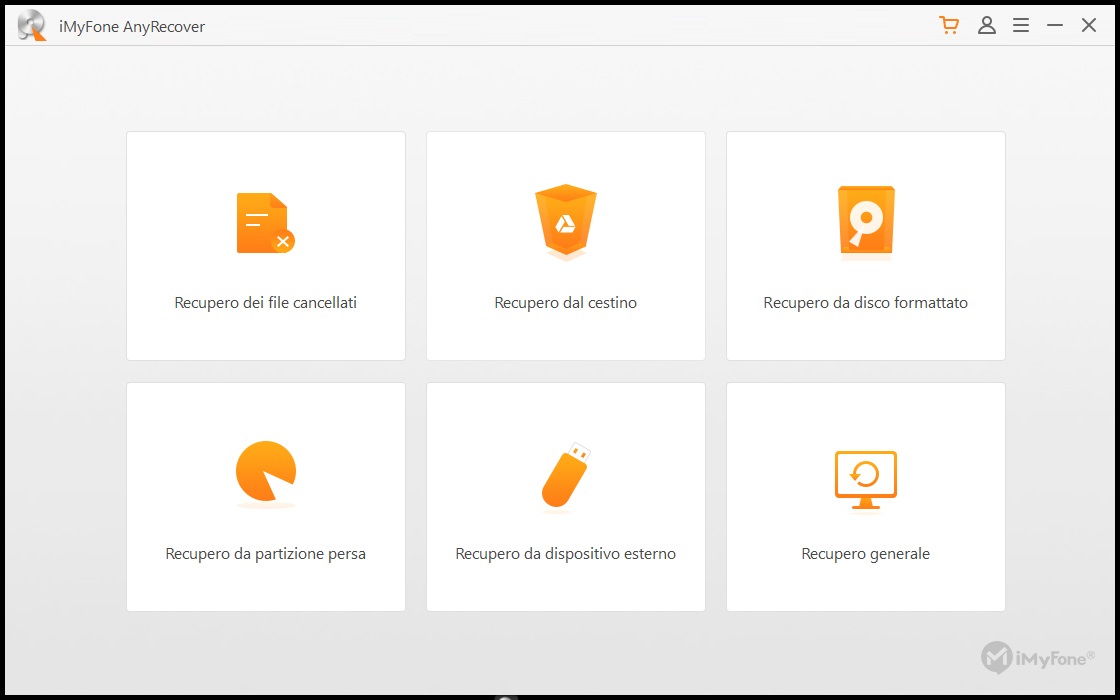The width and height of the screenshot is (1120, 700).
Task: Close the AnyRecover window
Action: coord(1089,26)
